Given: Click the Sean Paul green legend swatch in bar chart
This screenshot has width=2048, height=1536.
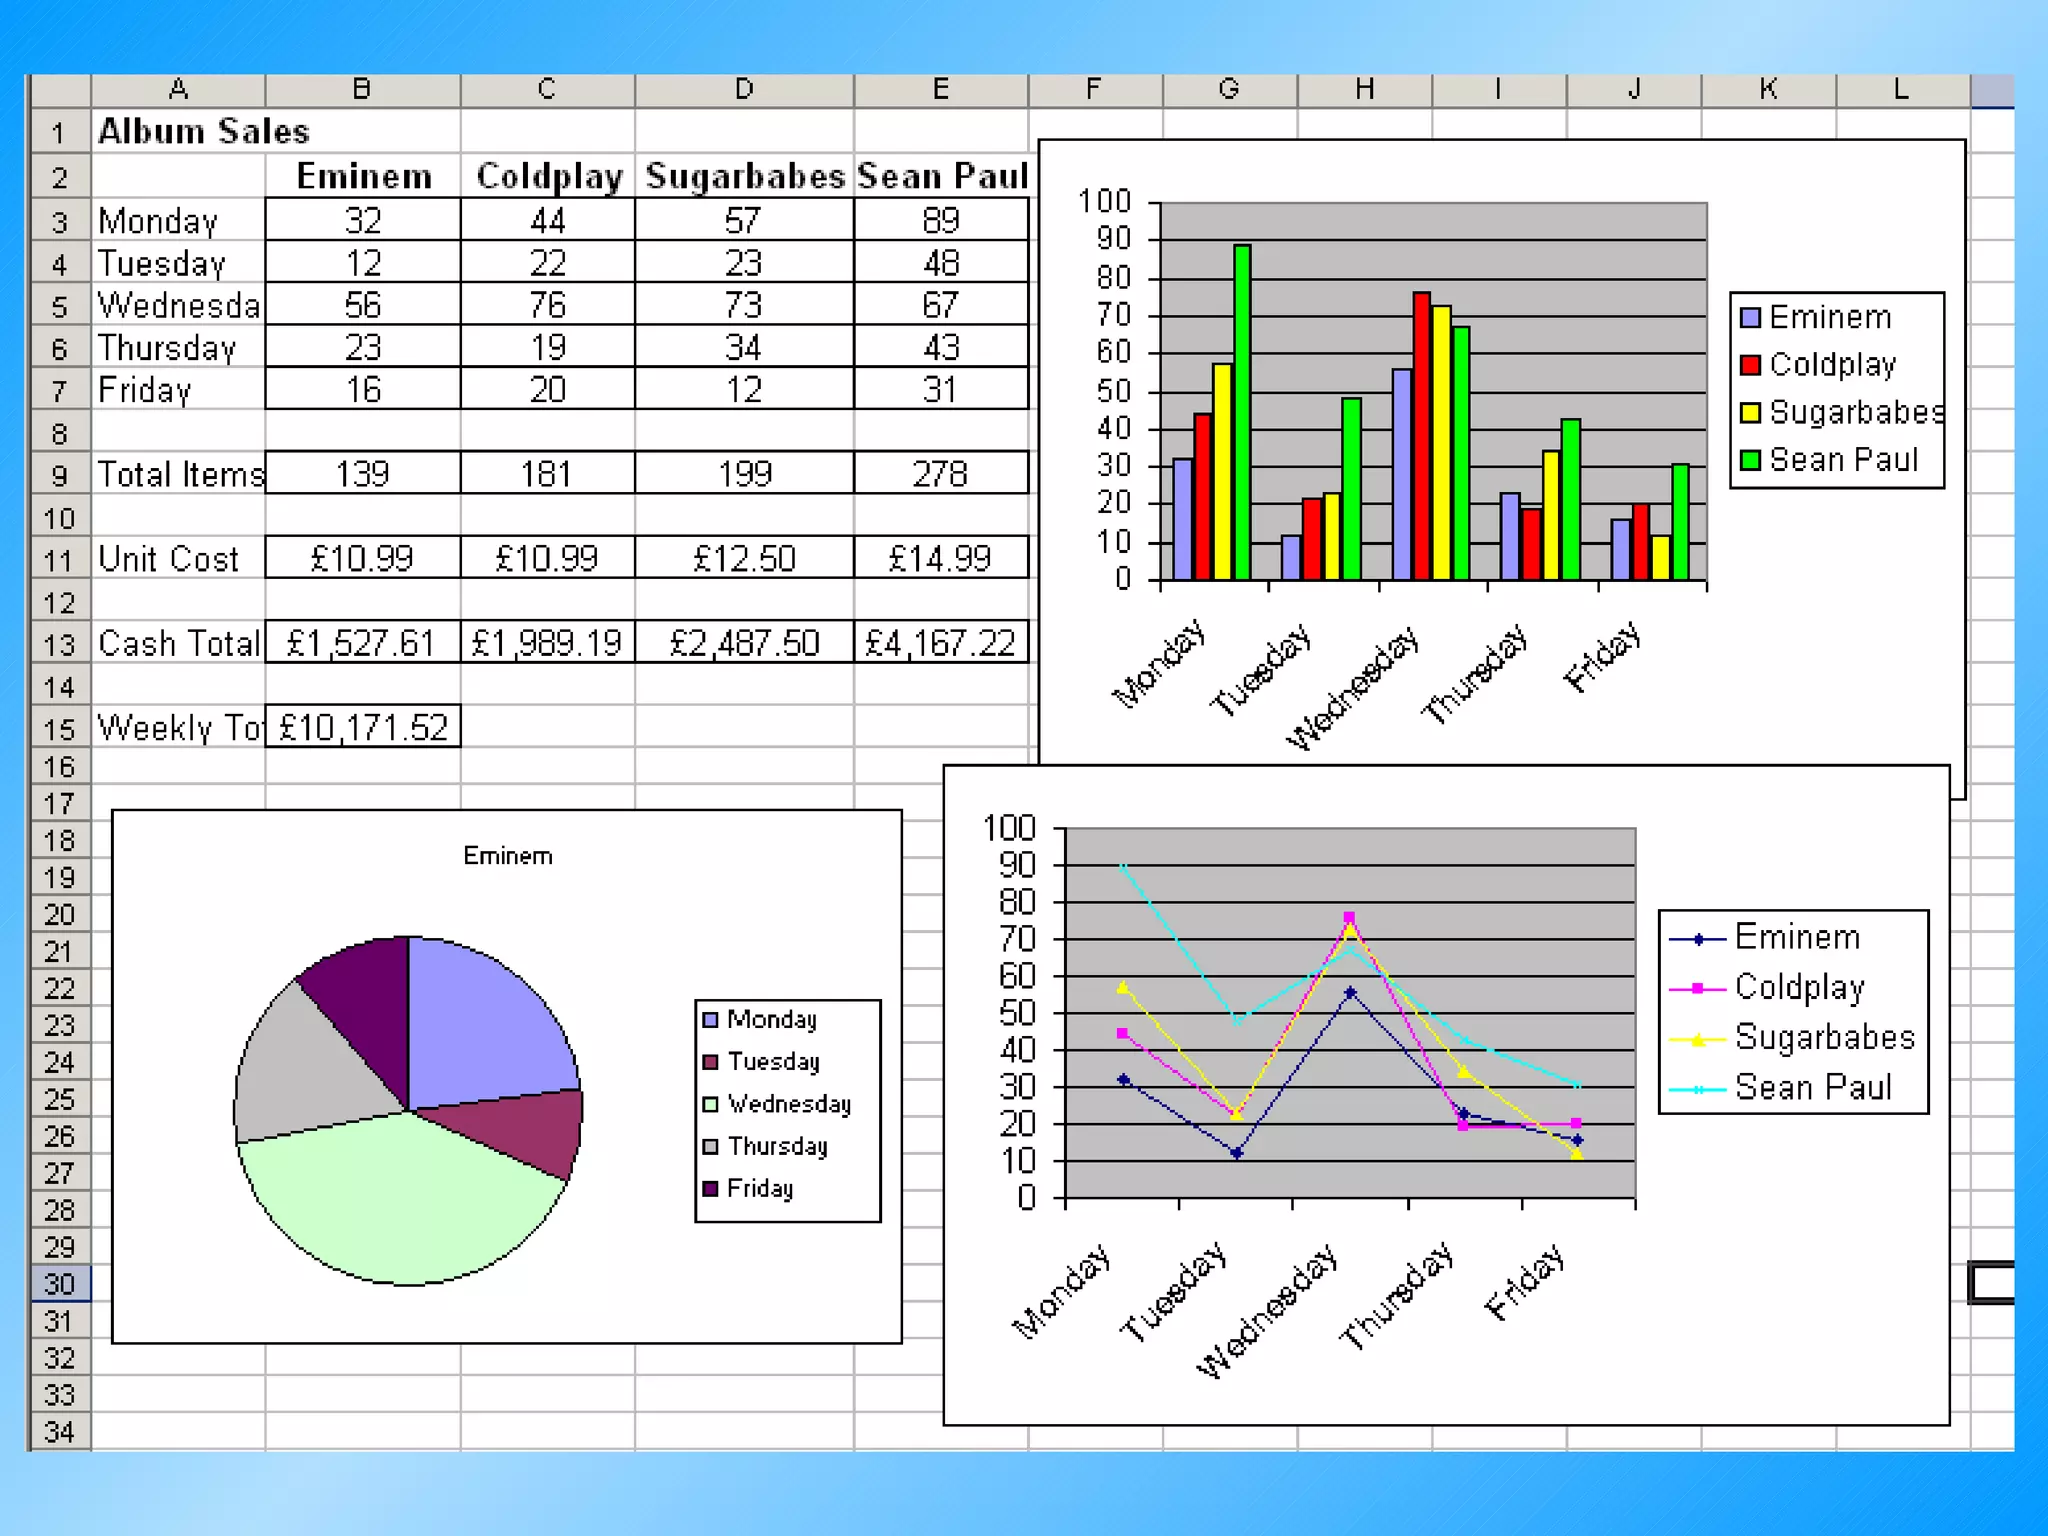Looking at the screenshot, I should click(1750, 460).
